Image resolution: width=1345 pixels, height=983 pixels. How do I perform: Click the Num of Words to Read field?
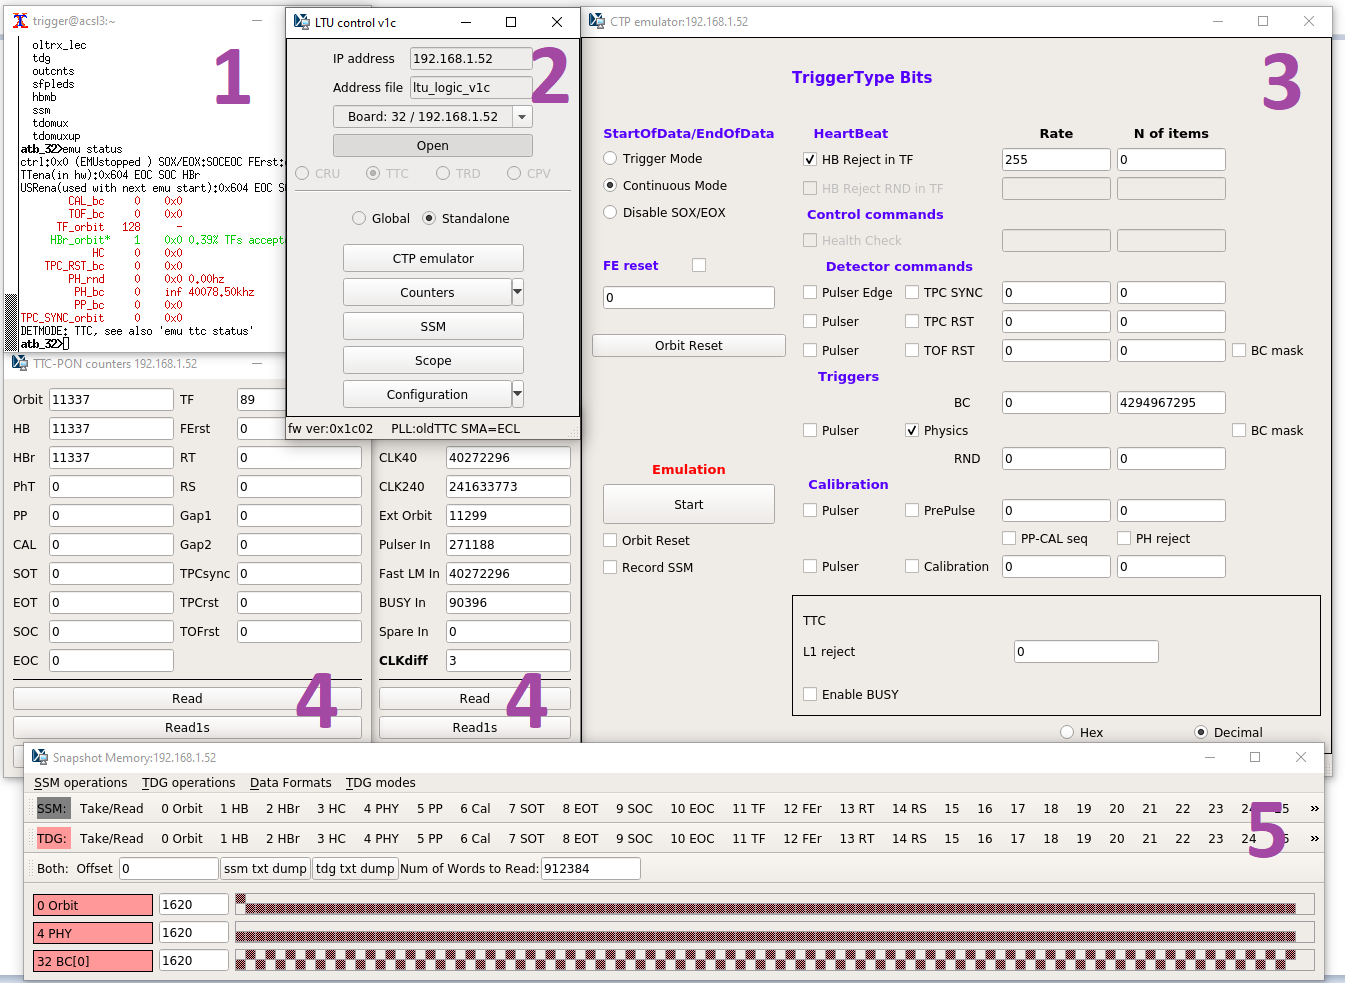coord(591,868)
